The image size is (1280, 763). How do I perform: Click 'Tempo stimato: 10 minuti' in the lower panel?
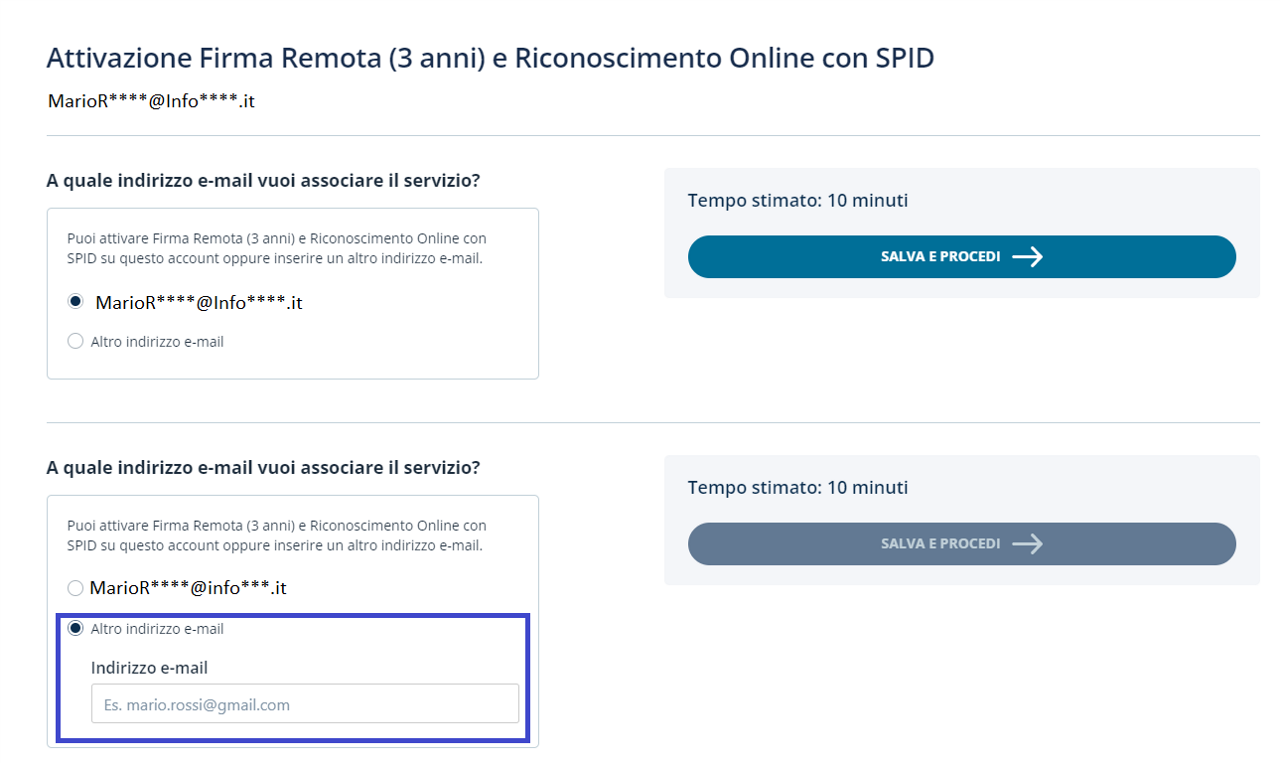pos(798,488)
